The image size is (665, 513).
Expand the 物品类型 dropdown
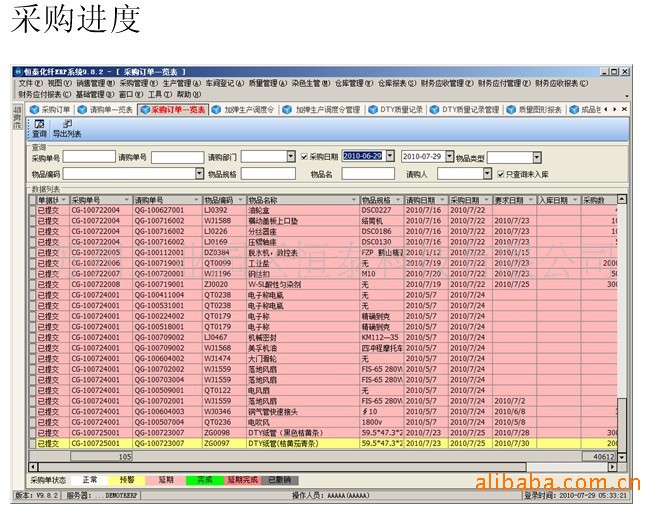click(x=536, y=157)
